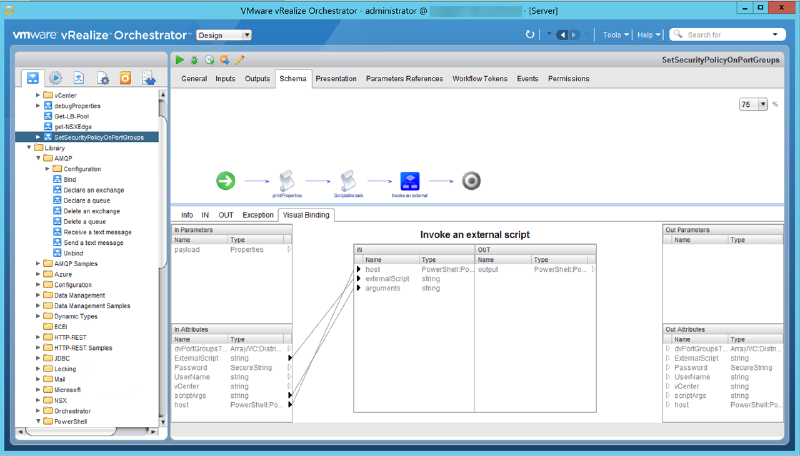800x456 pixels.
Task: Expand the vCenter folder
Action: (x=38, y=95)
